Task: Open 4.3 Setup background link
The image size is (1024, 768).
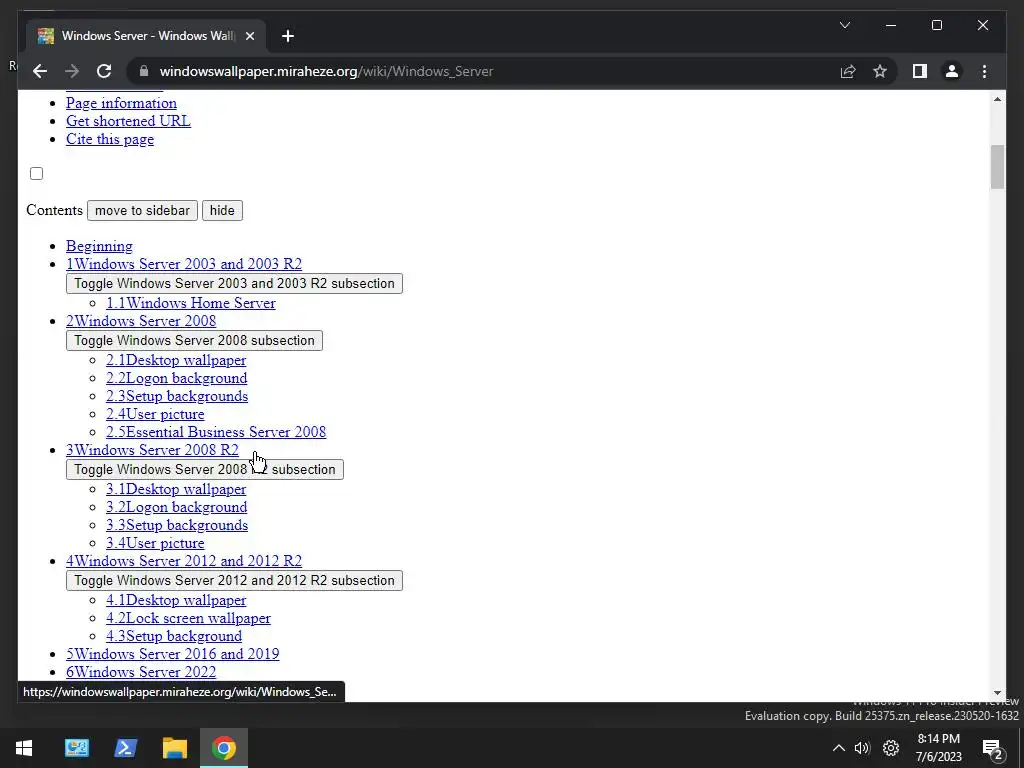Action: coord(174,636)
